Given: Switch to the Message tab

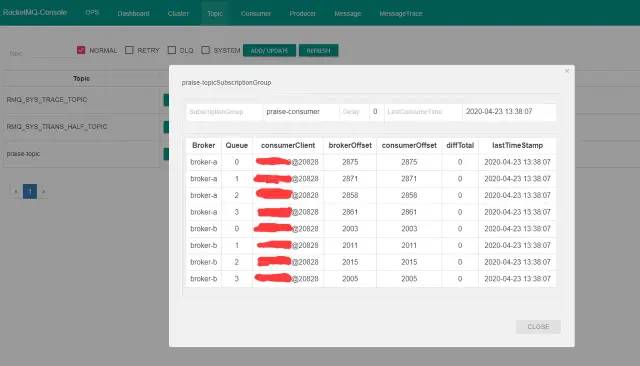Looking at the screenshot, I should (x=348, y=13).
